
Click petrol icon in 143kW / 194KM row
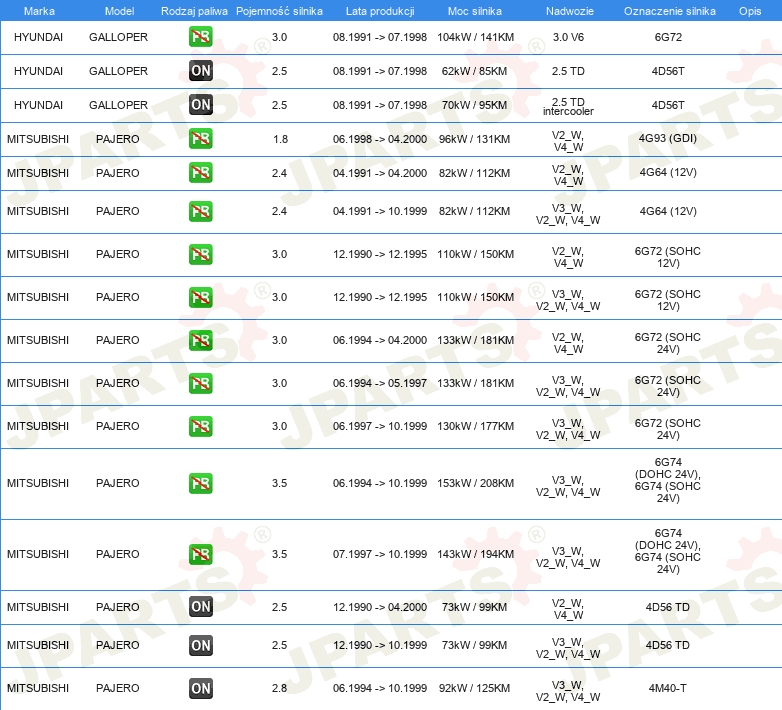[x=200, y=554]
